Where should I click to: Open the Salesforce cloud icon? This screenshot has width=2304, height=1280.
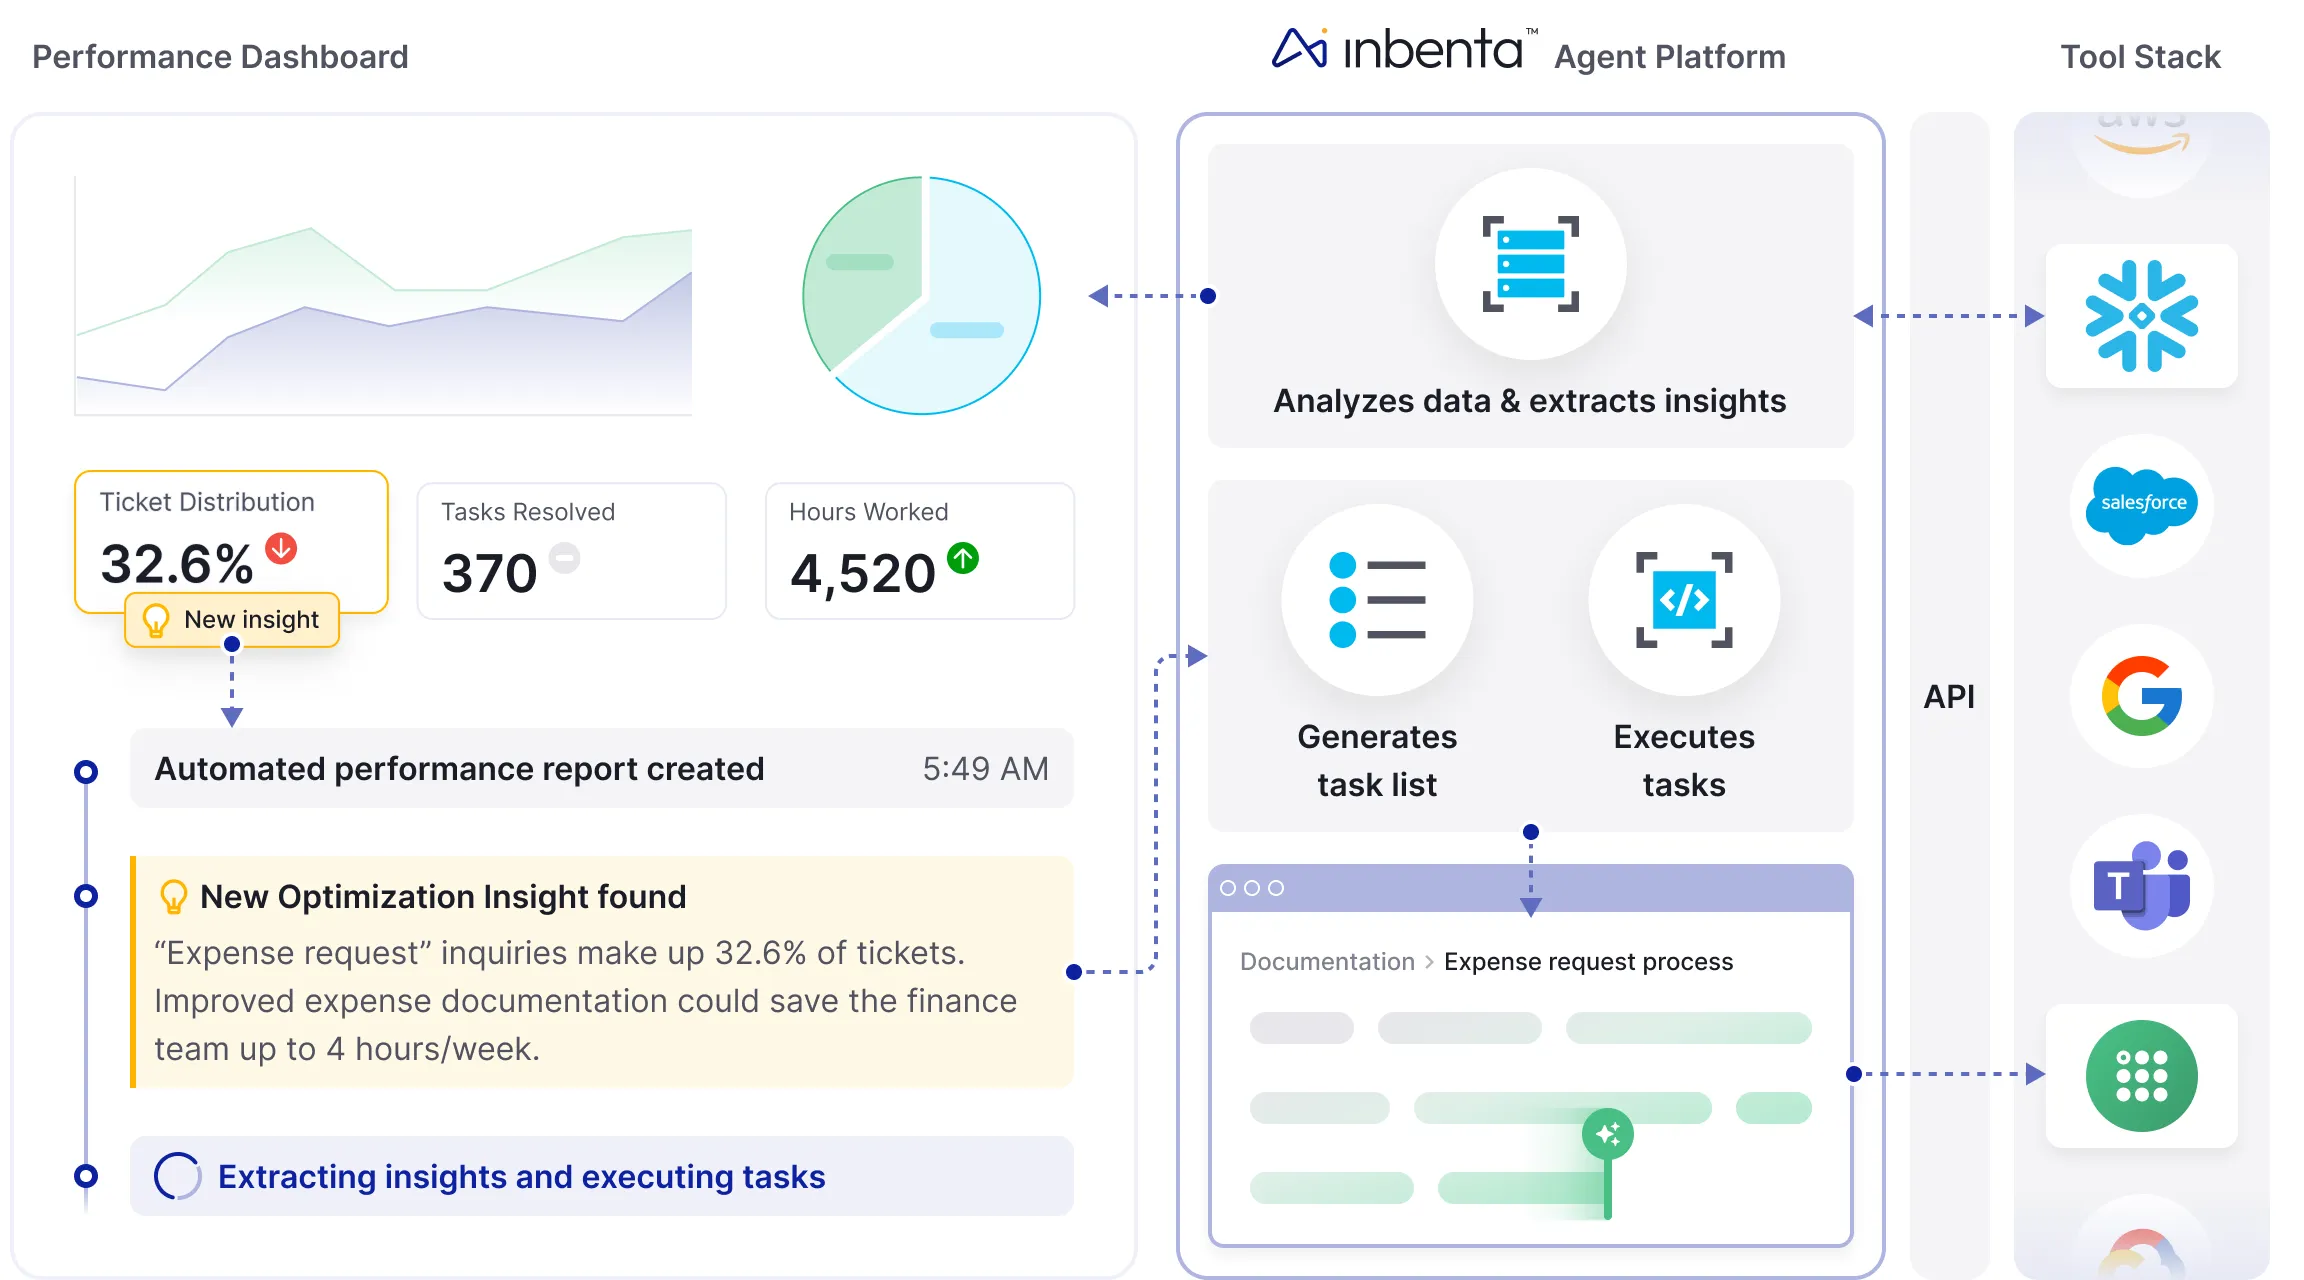(x=2141, y=505)
